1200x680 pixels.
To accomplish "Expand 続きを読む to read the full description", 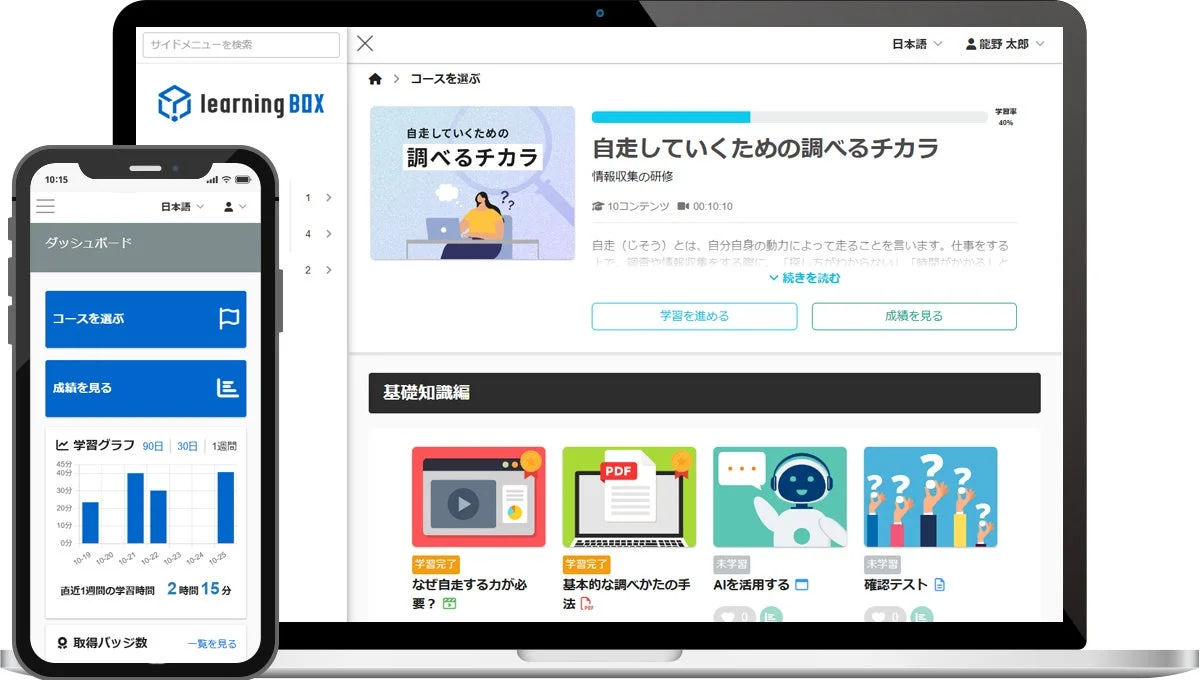I will 805,277.
